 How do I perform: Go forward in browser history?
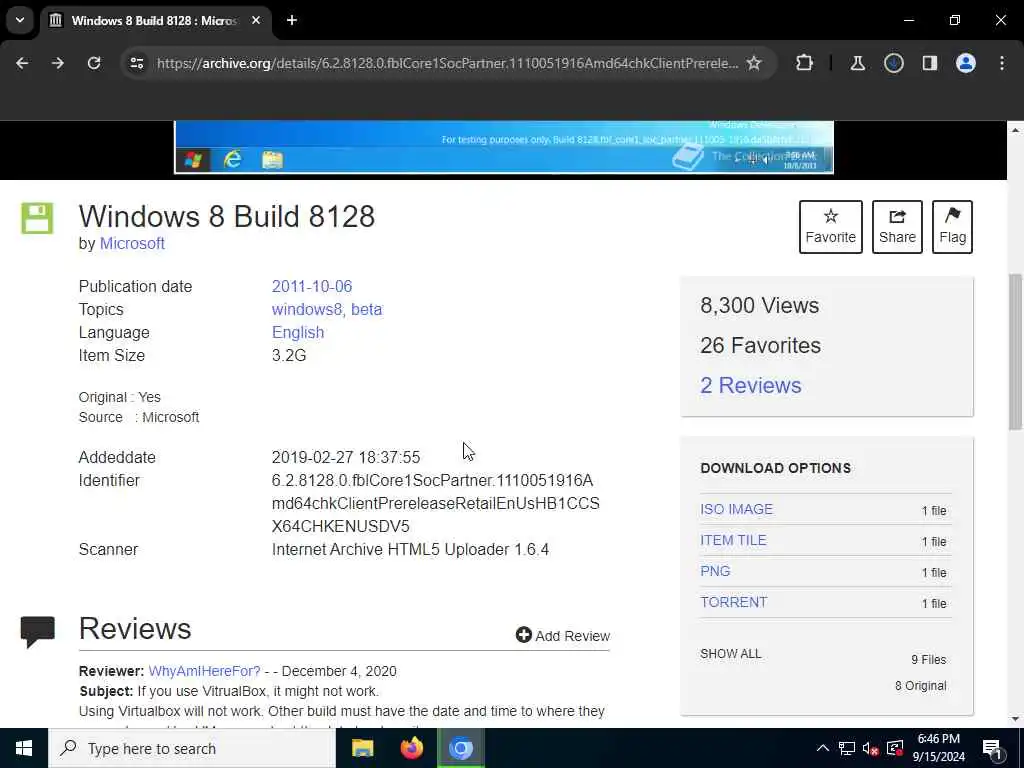(58, 63)
